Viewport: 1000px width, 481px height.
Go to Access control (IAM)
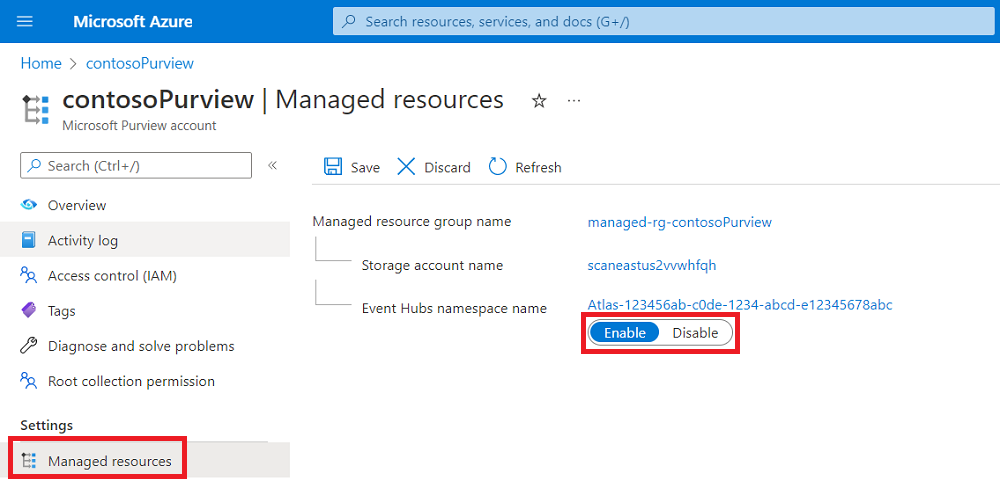[x=112, y=275]
